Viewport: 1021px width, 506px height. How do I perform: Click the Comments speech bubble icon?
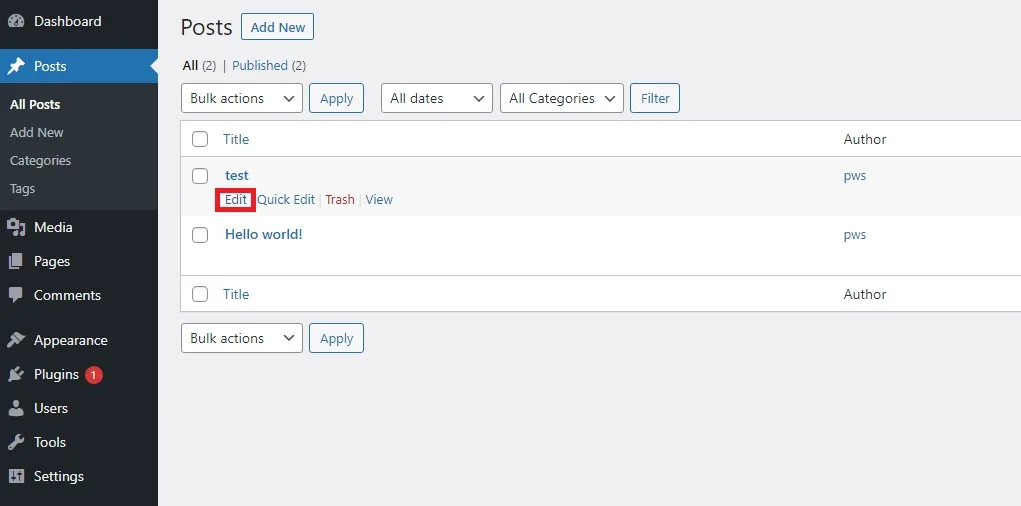(16, 295)
